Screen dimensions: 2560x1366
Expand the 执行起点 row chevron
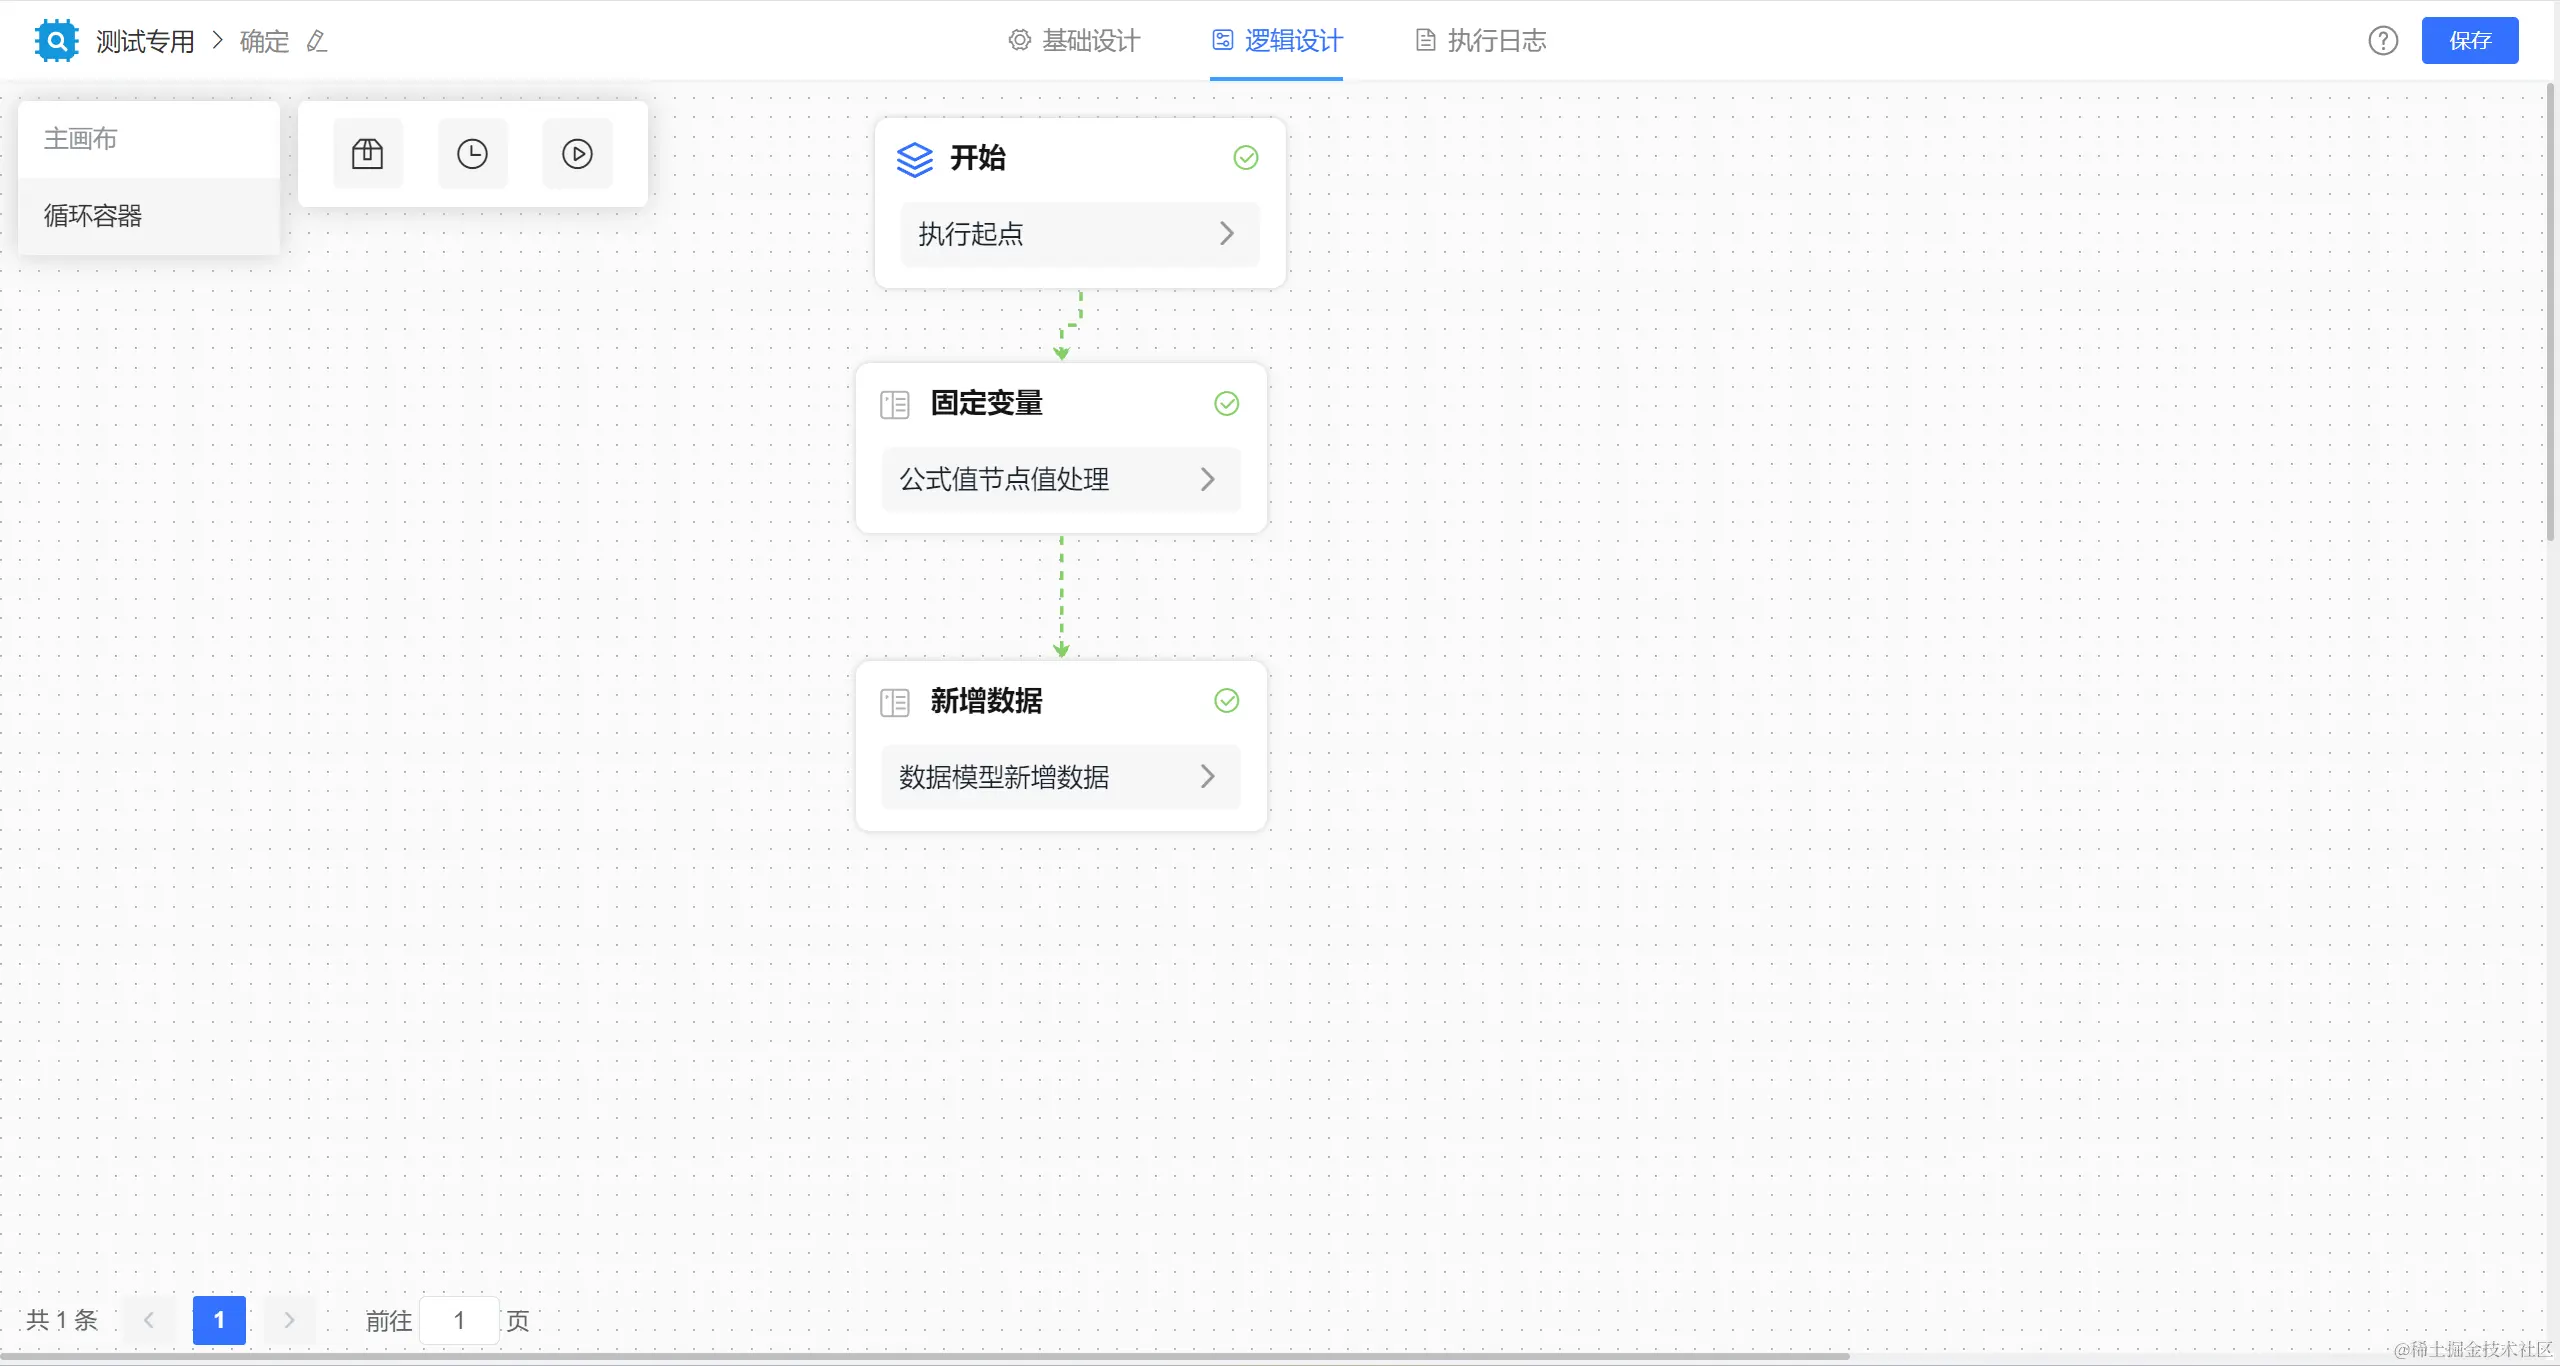coord(1226,234)
